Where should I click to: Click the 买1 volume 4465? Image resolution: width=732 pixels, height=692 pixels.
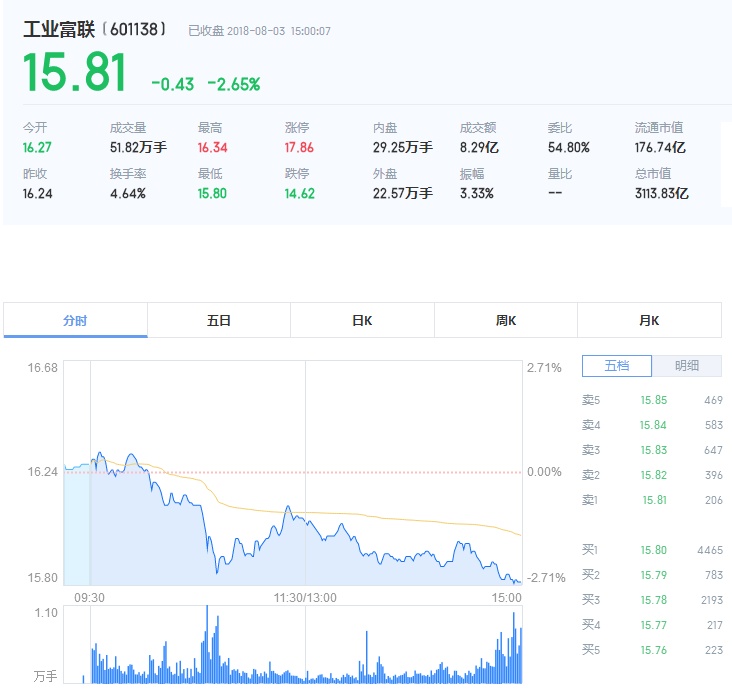pos(710,550)
